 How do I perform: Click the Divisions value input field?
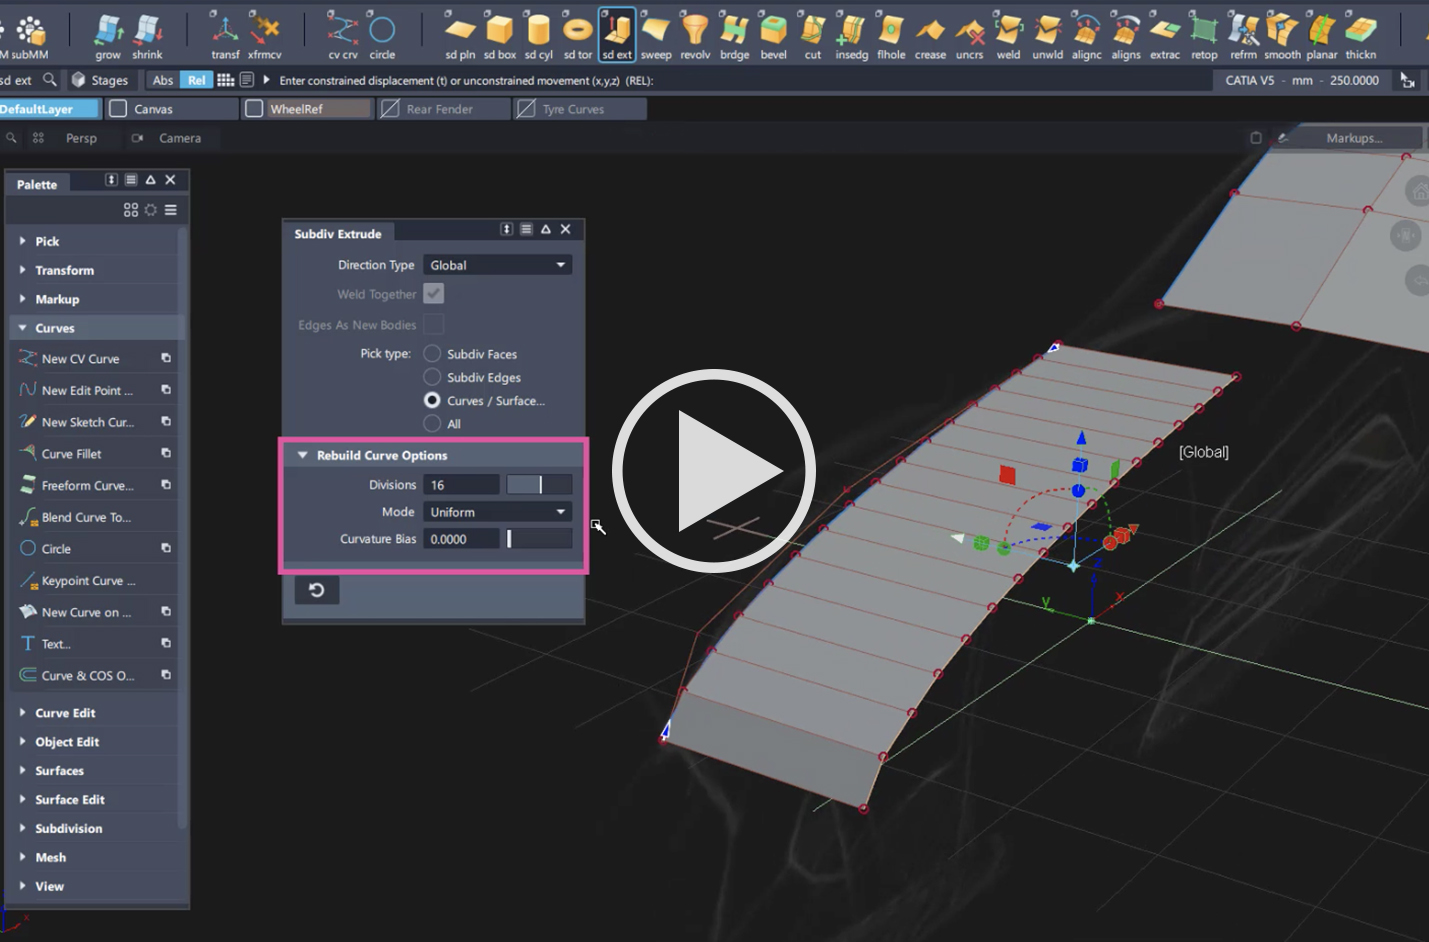pos(461,484)
